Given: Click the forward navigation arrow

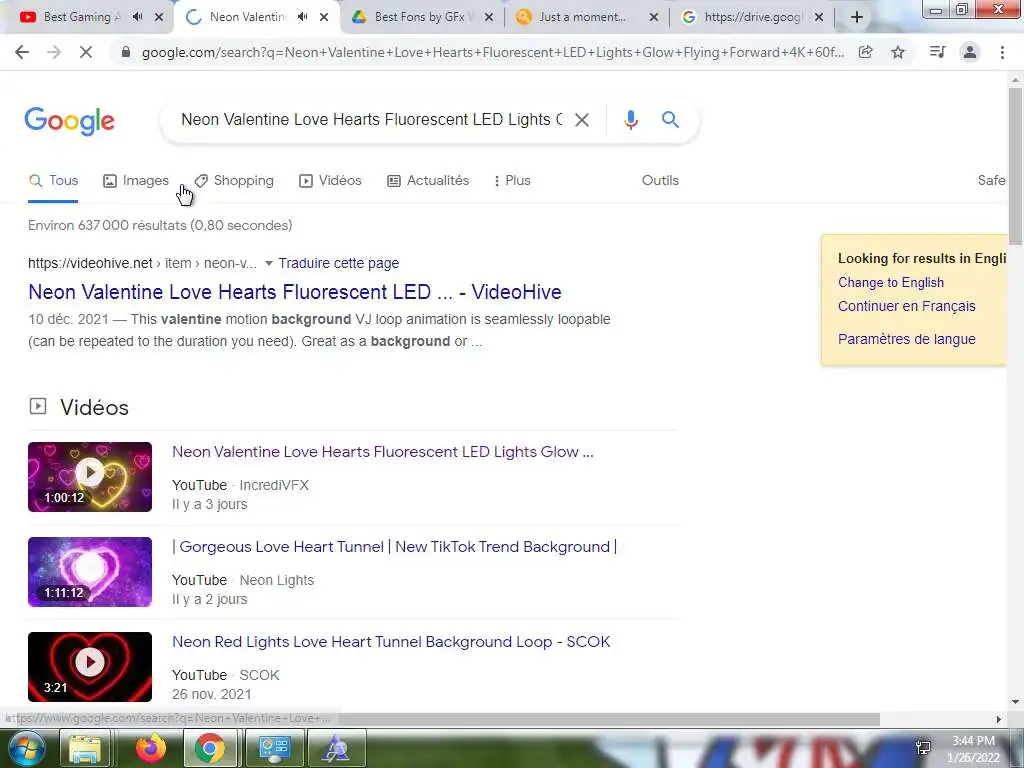Looking at the screenshot, I should [x=54, y=52].
